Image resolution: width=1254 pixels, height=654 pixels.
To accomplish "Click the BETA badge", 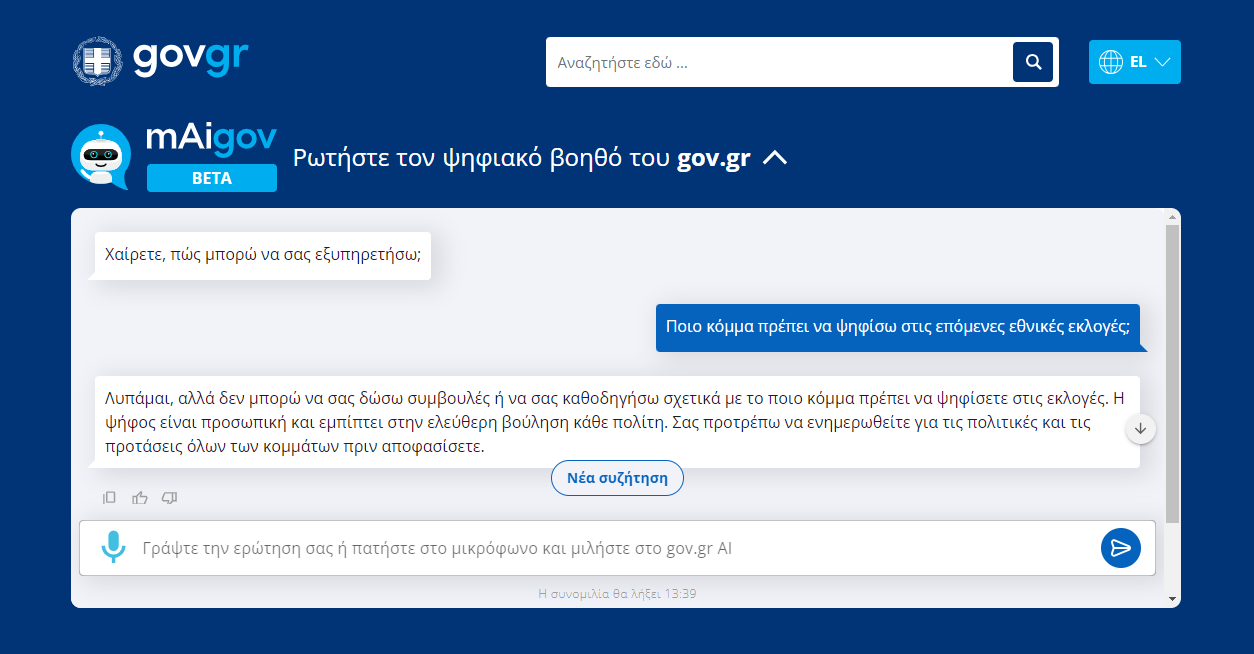I will pyautogui.click(x=212, y=178).
